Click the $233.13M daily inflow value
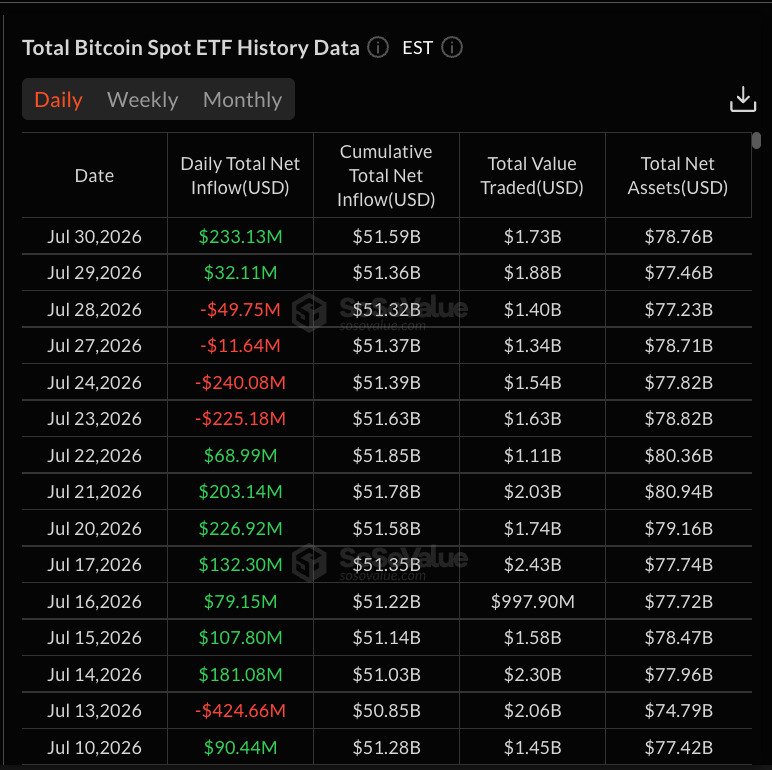This screenshot has height=770, width=772. coord(240,236)
